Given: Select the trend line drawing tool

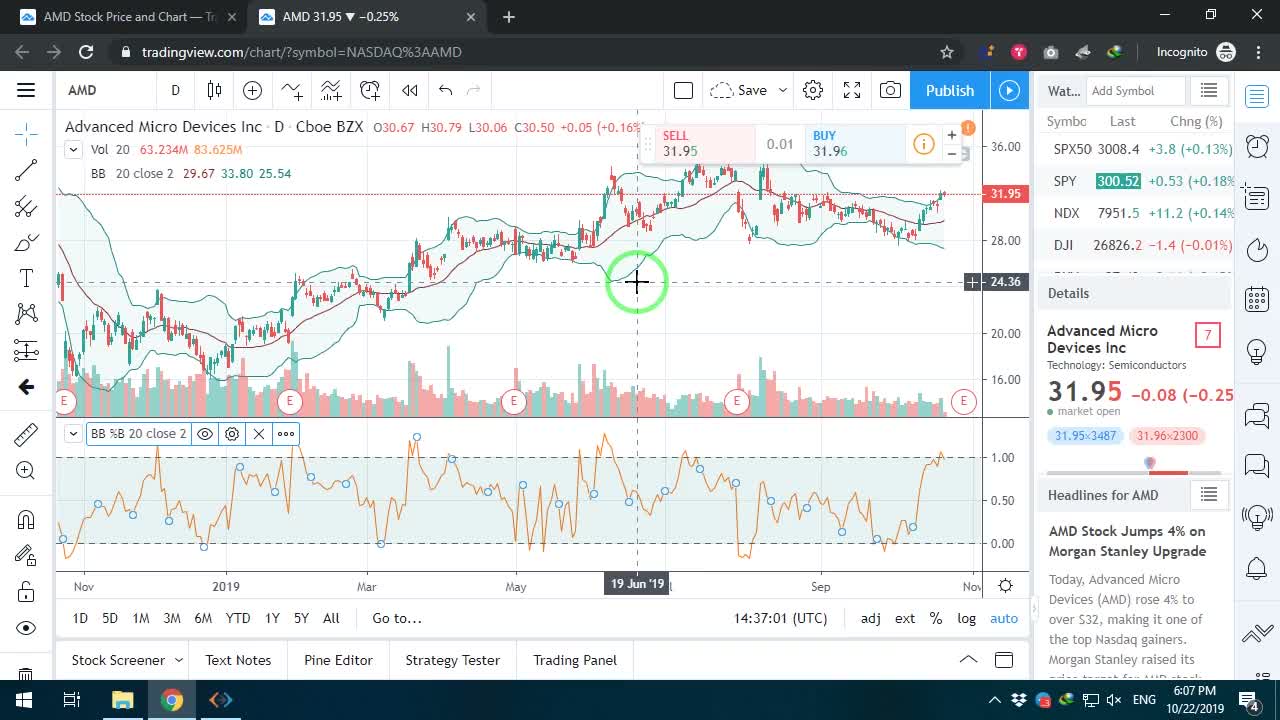Looking at the screenshot, I should (x=26, y=170).
